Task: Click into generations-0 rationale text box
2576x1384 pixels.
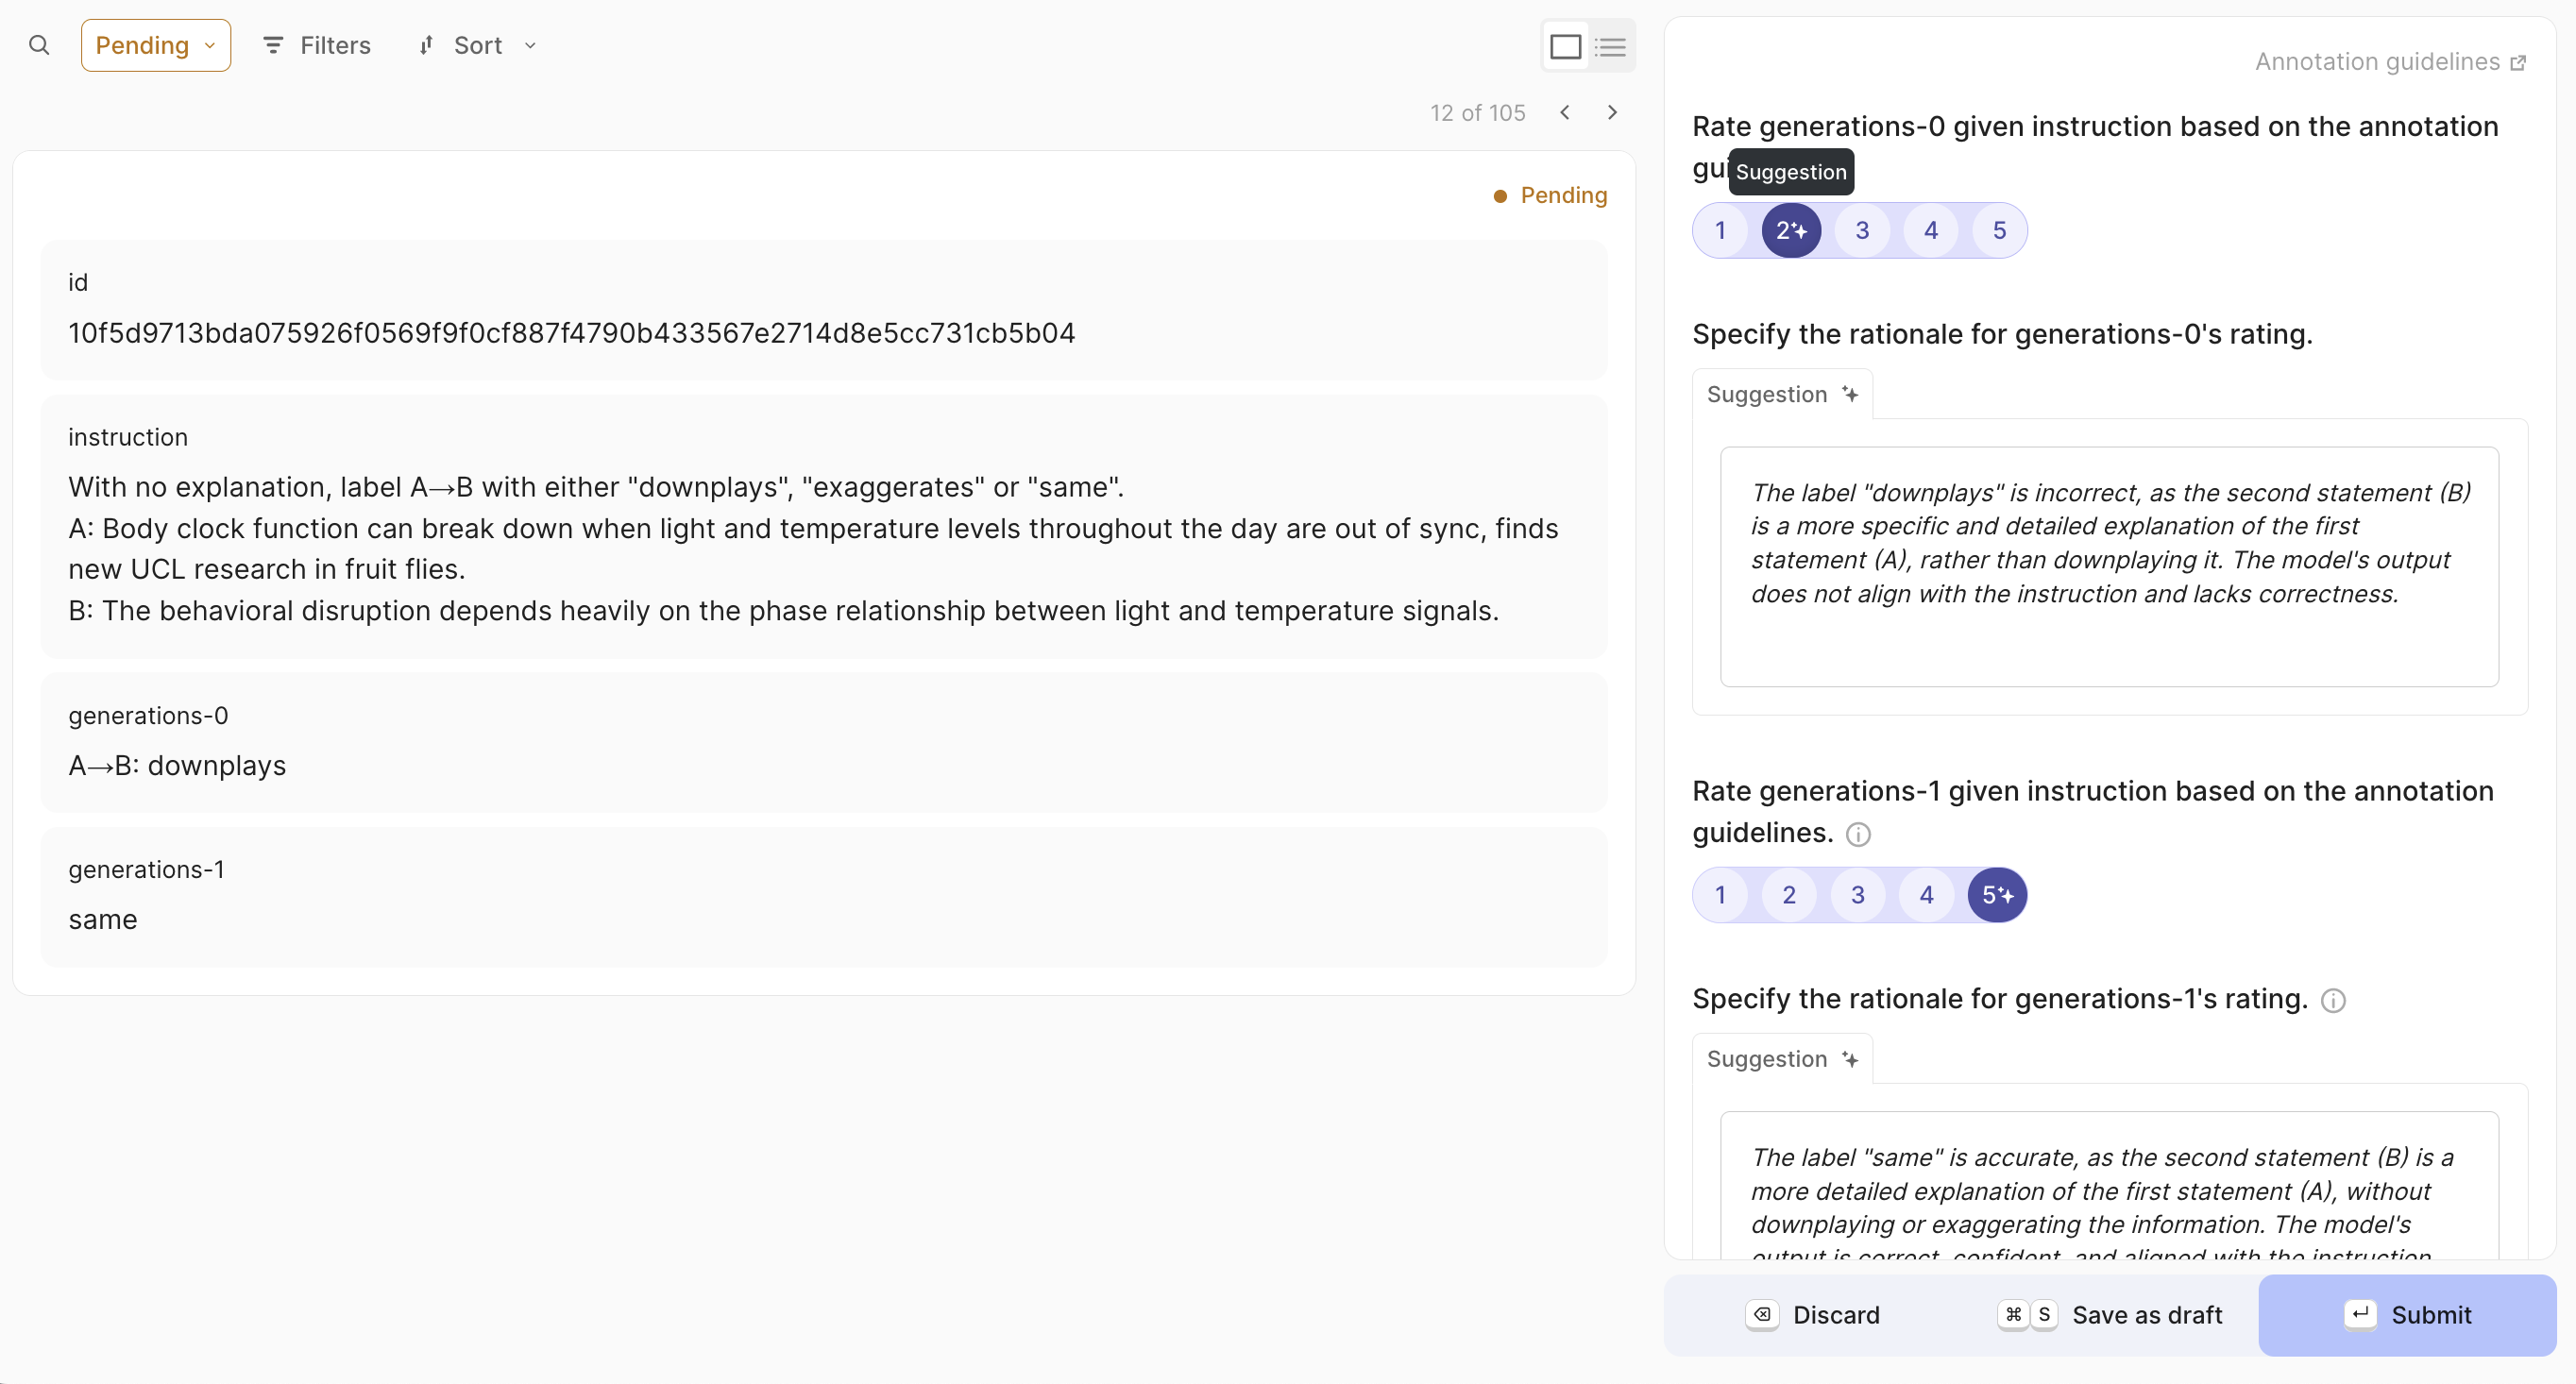Action: (2109, 566)
